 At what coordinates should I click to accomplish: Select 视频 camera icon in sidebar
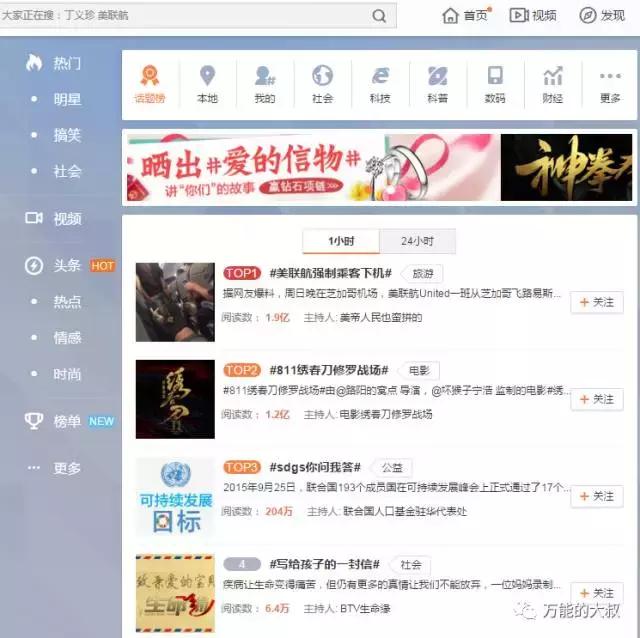(34, 218)
